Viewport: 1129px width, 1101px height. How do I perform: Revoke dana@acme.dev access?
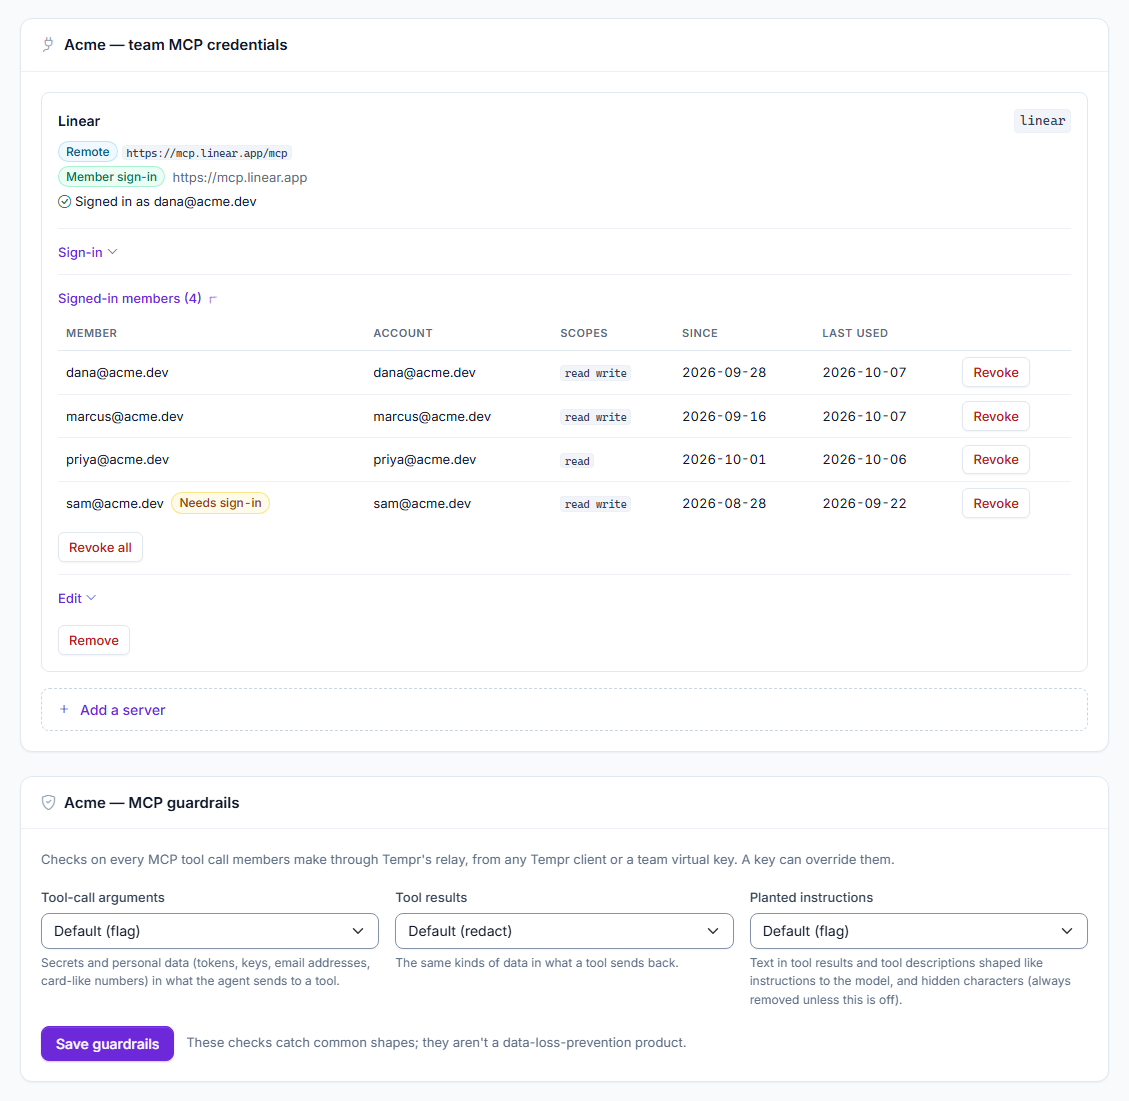click(995, 372)
